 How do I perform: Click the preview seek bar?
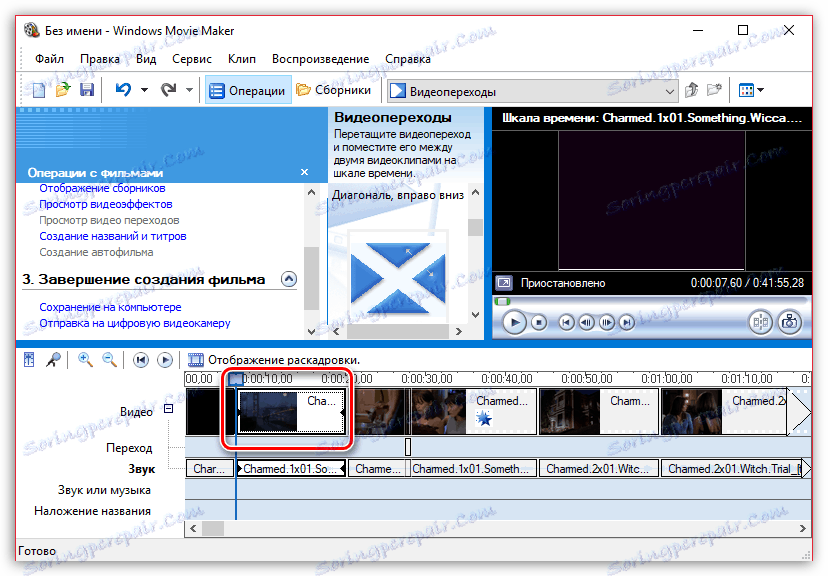click(651, 301)
